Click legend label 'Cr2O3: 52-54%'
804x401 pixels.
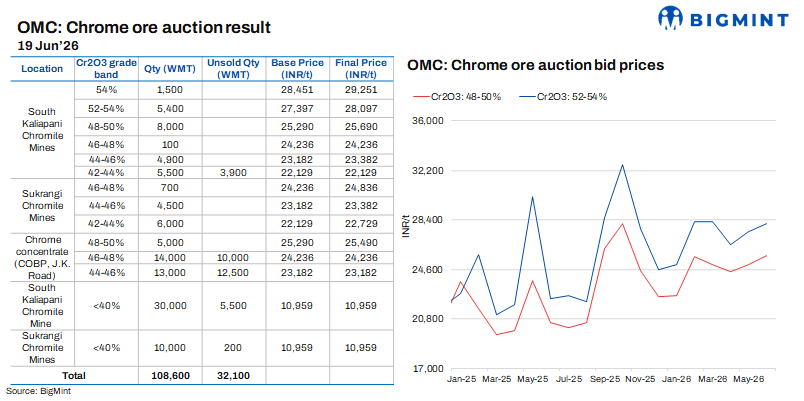point(572,96)
